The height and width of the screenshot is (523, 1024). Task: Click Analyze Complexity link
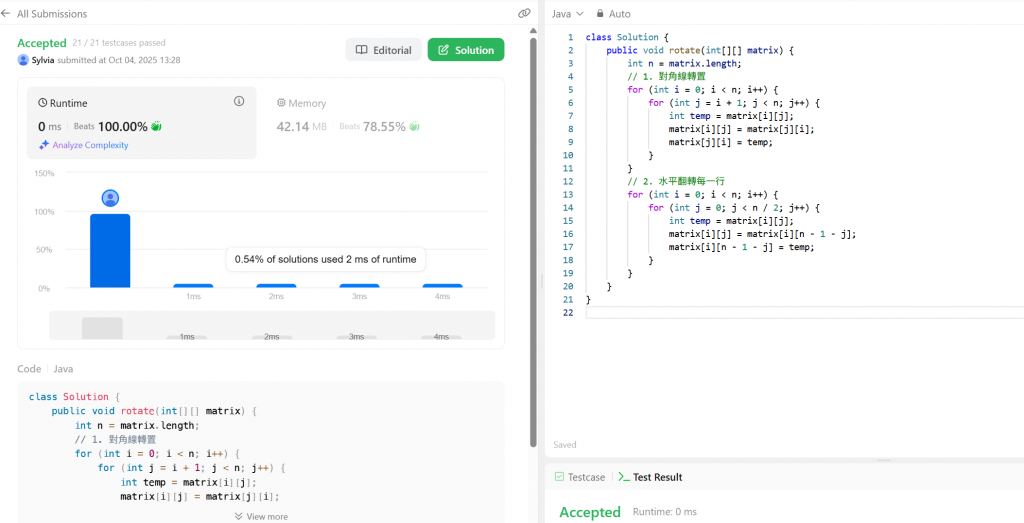(x=90, y=145)
